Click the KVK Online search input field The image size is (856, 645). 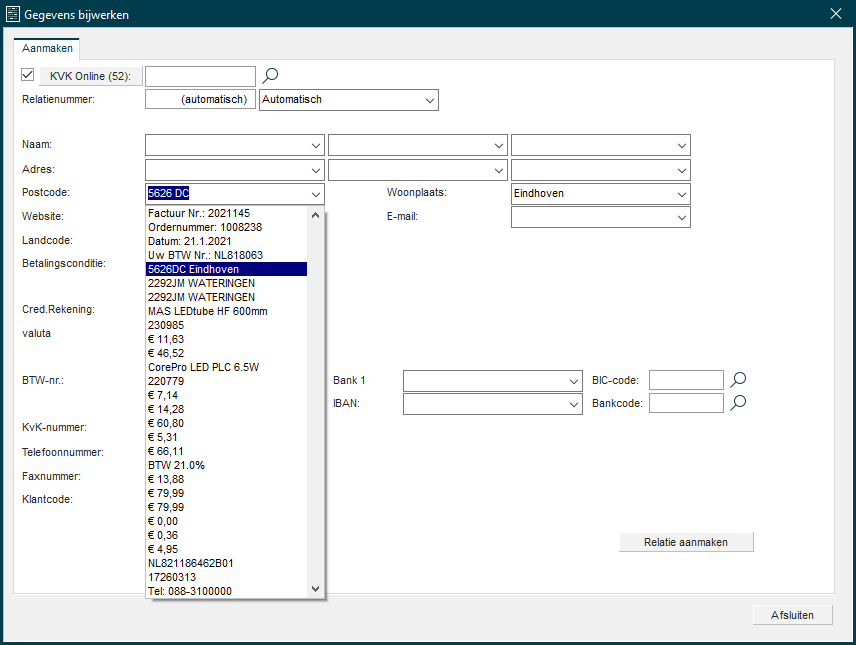(x=200, y=76)
